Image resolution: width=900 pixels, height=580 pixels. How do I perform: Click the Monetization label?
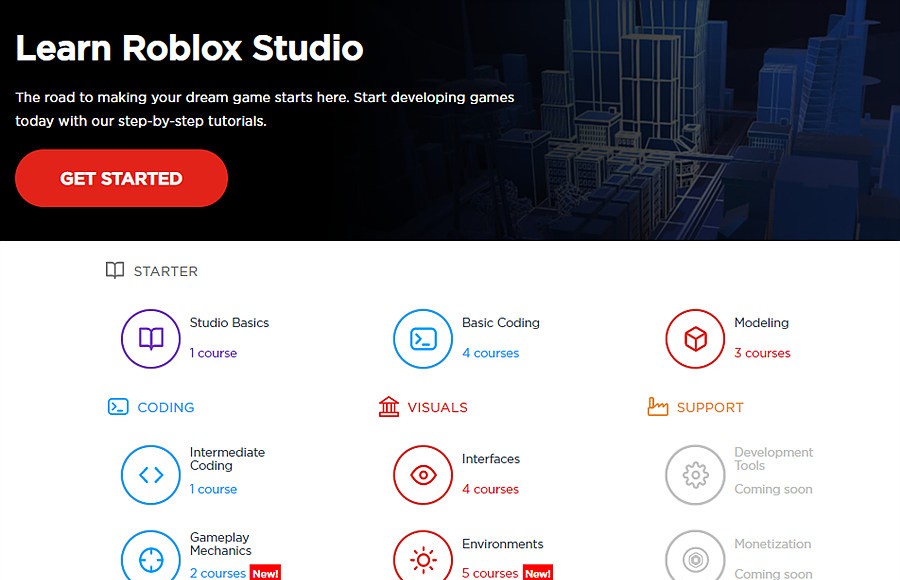(x=773, y=544)
